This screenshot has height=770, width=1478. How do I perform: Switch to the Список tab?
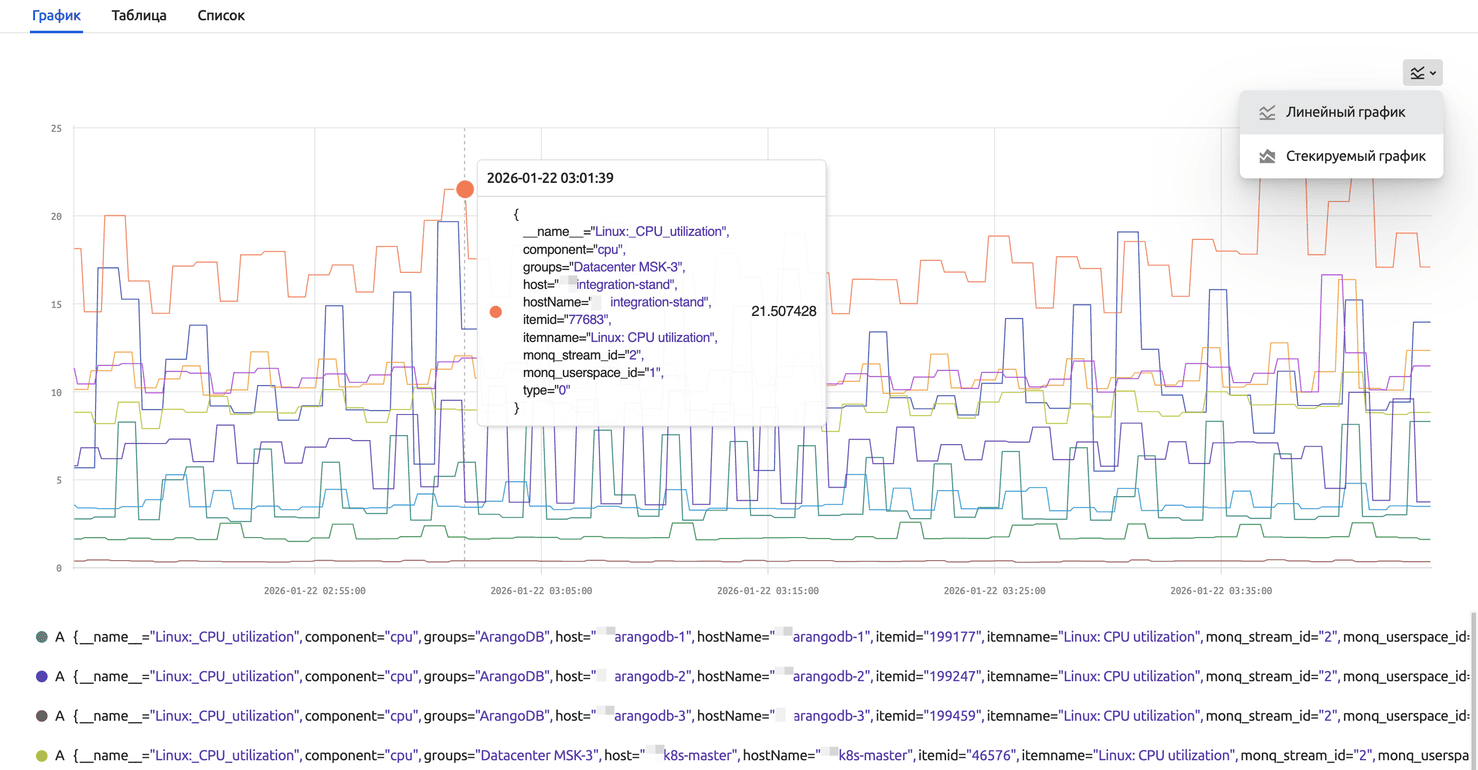point(221,16)
